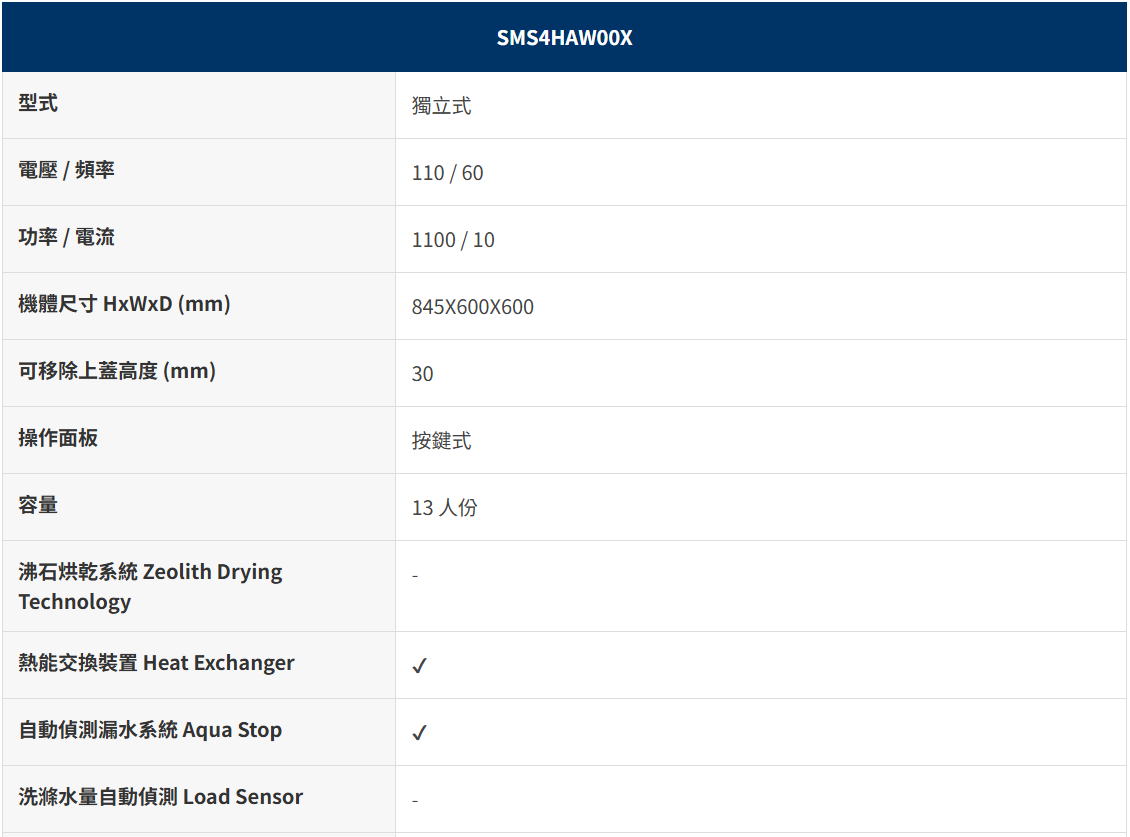The image size is (1130, 837).
Task: Click the 洗滌水量自動偵測 Load Sensor label
Action: 160,797
